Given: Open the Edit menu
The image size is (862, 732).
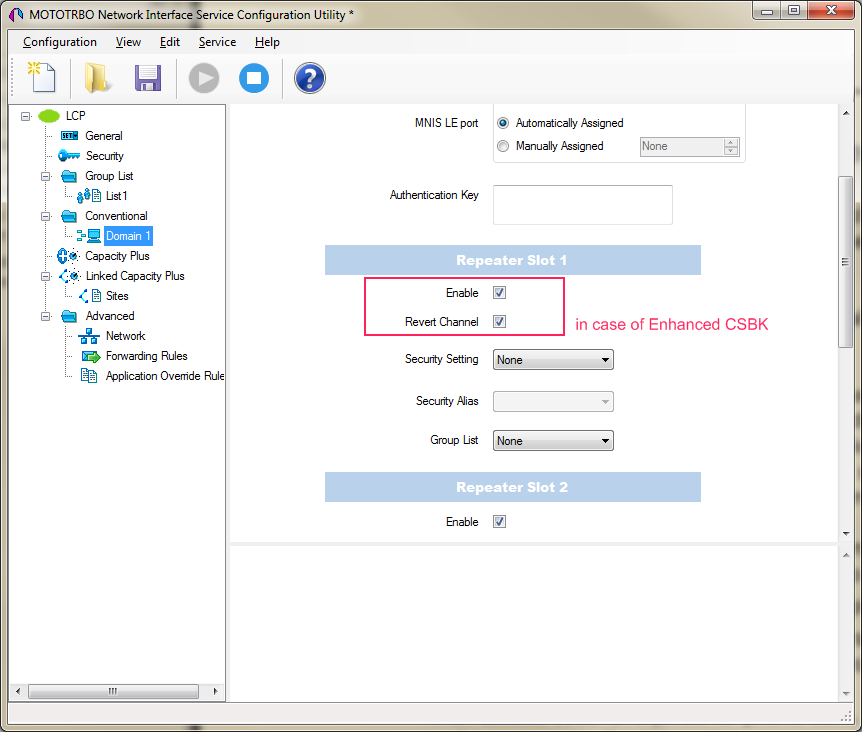Looking at the screenshot, I should point(169,42).
